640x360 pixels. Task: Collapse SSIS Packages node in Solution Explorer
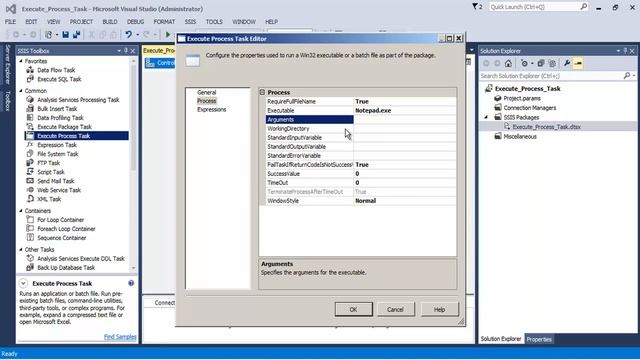486,117
